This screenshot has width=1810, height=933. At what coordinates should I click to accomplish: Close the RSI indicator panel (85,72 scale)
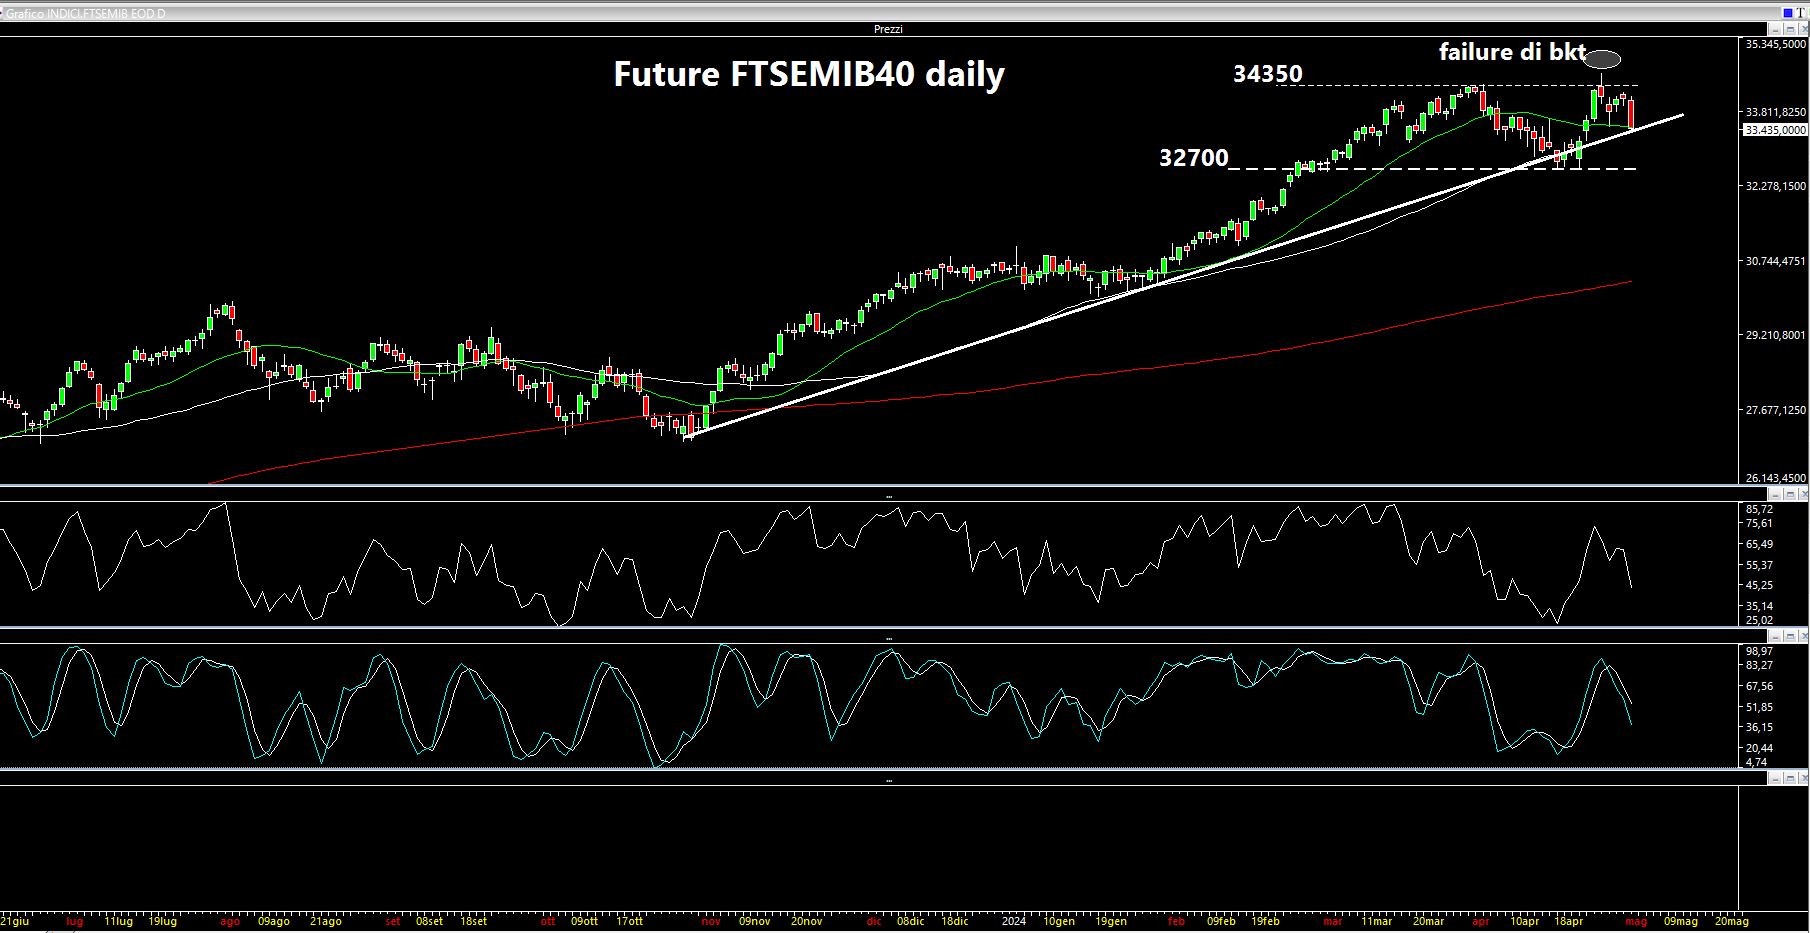1803,494
